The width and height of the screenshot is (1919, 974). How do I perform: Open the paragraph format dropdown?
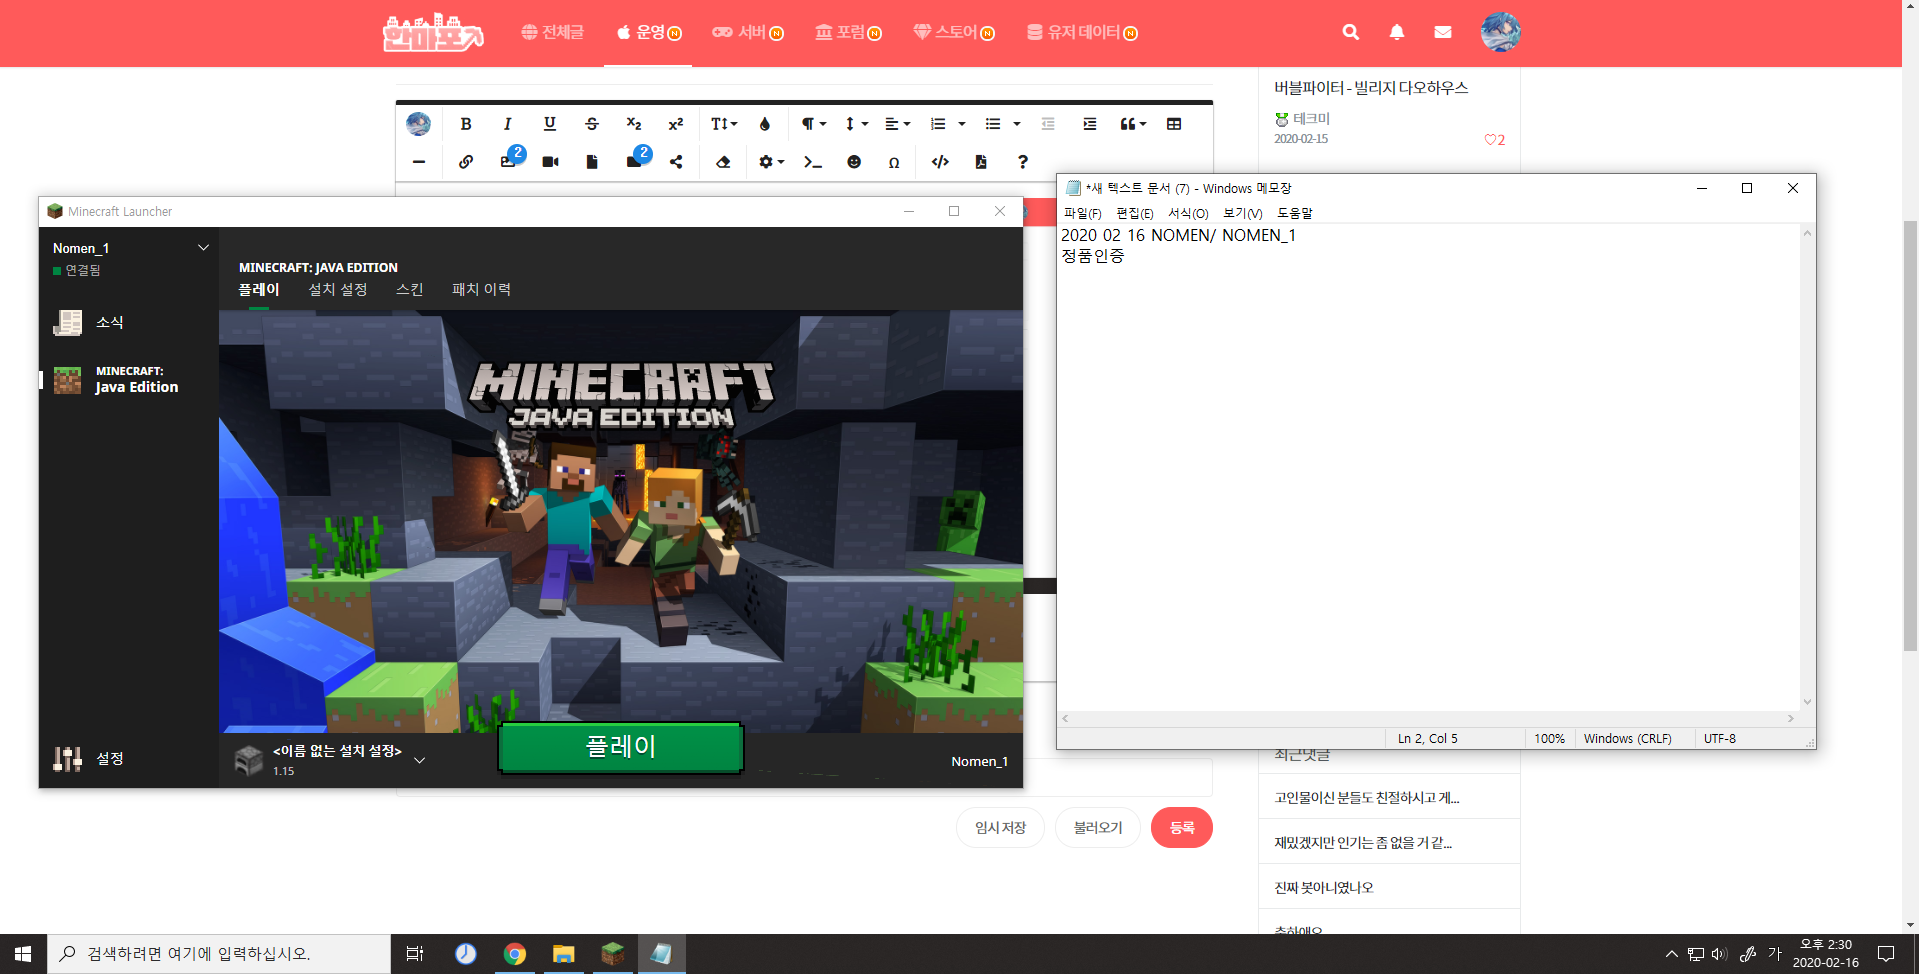click(813, 124)
